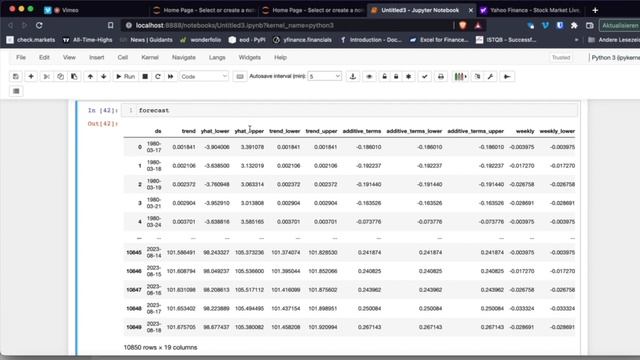This screenshot has width=640, height=360.
Task: Click the arrow icon right of the wrench
Action: [x=507, y=76]
